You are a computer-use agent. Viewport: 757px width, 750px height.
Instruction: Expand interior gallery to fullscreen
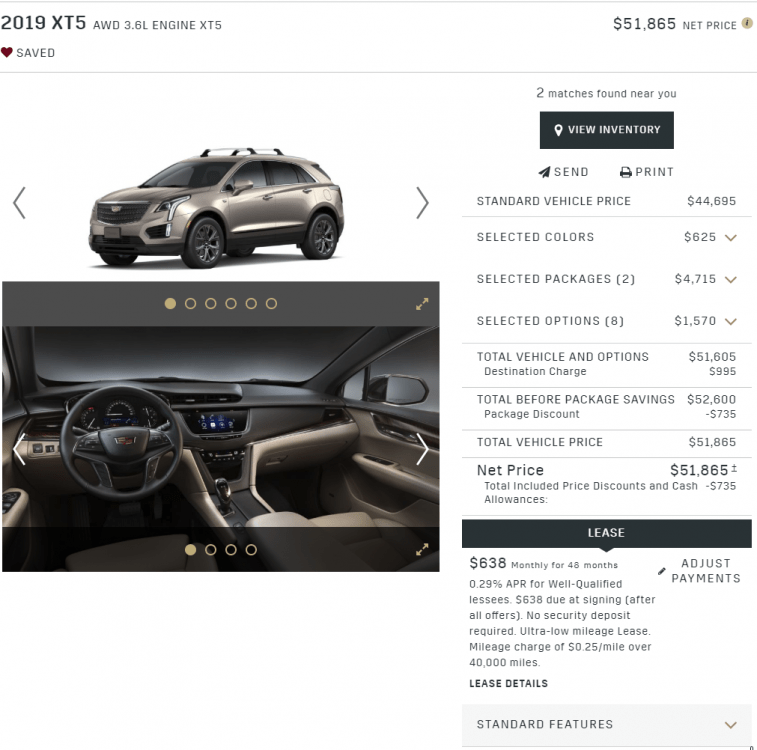[422, 549]
